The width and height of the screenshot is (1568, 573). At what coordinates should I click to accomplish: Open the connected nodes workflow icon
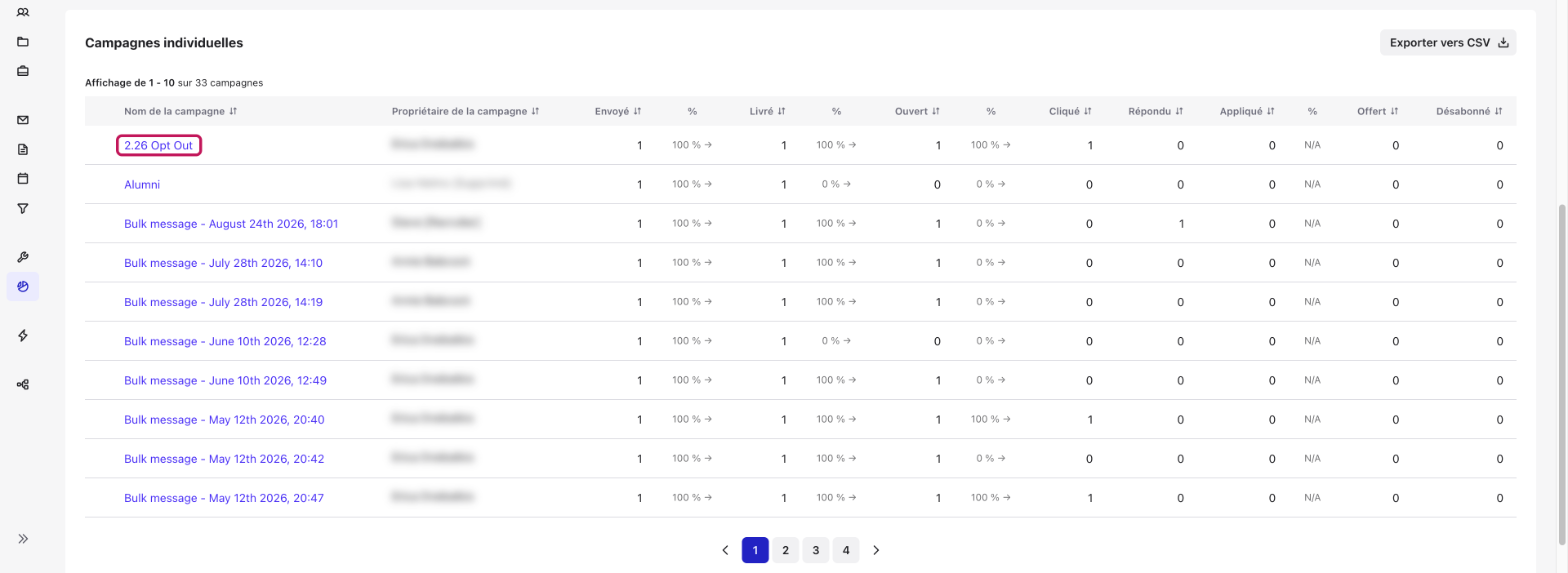click(23, 384)
